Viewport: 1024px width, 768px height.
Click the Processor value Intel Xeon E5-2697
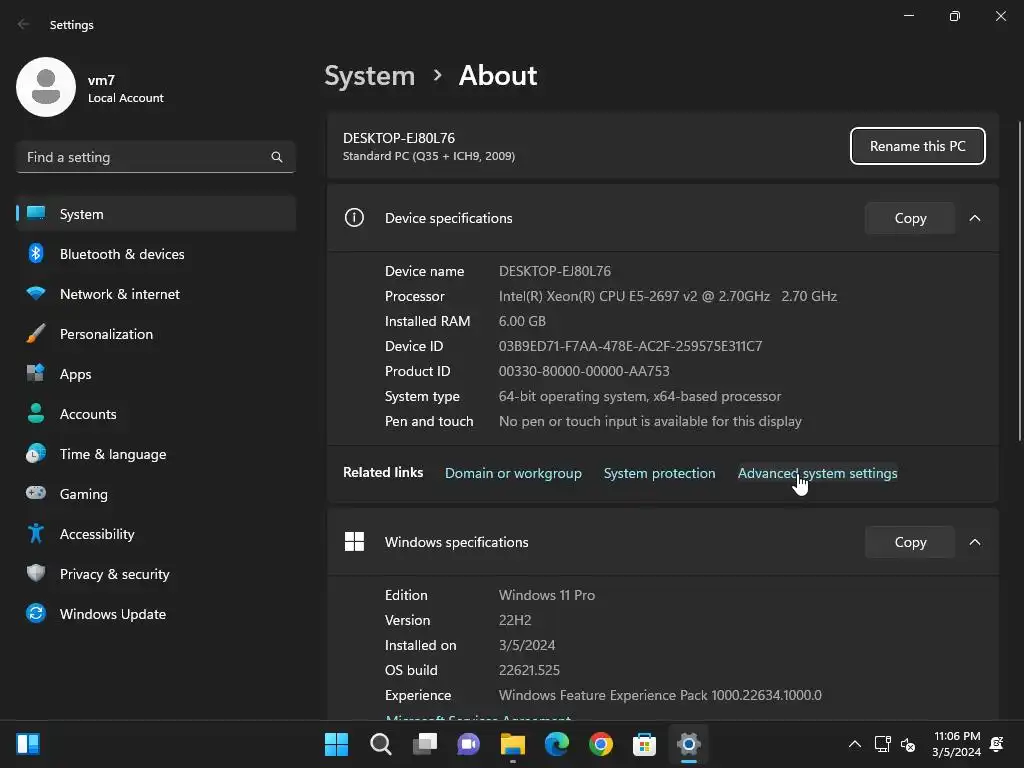tap(667, 296)
